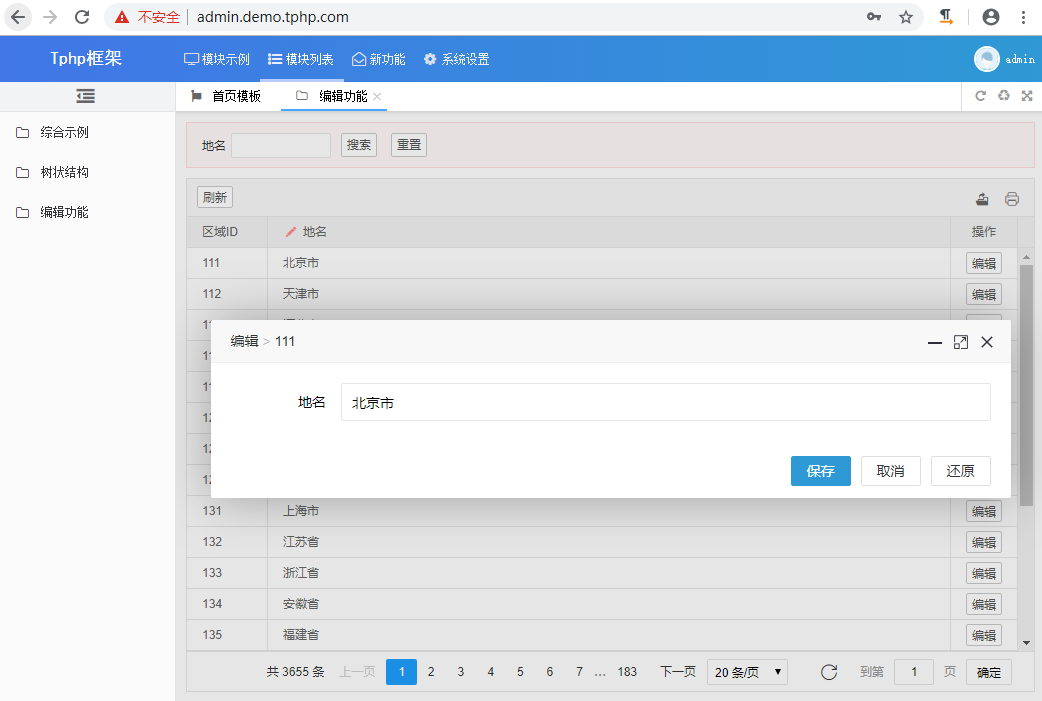Viewport: 1042px width, 701px height.
Task: Open the 模块列表 top menu
Action: pyautogui.click(x=300, y=59)
